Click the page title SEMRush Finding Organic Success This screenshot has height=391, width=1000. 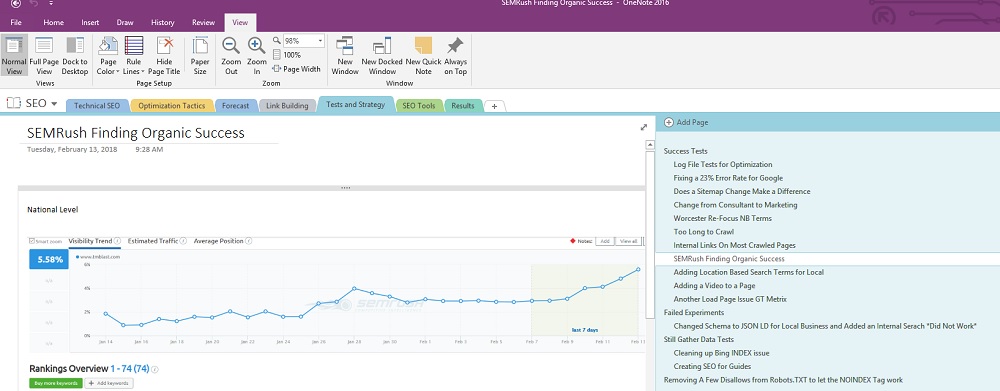pos(136,133)
